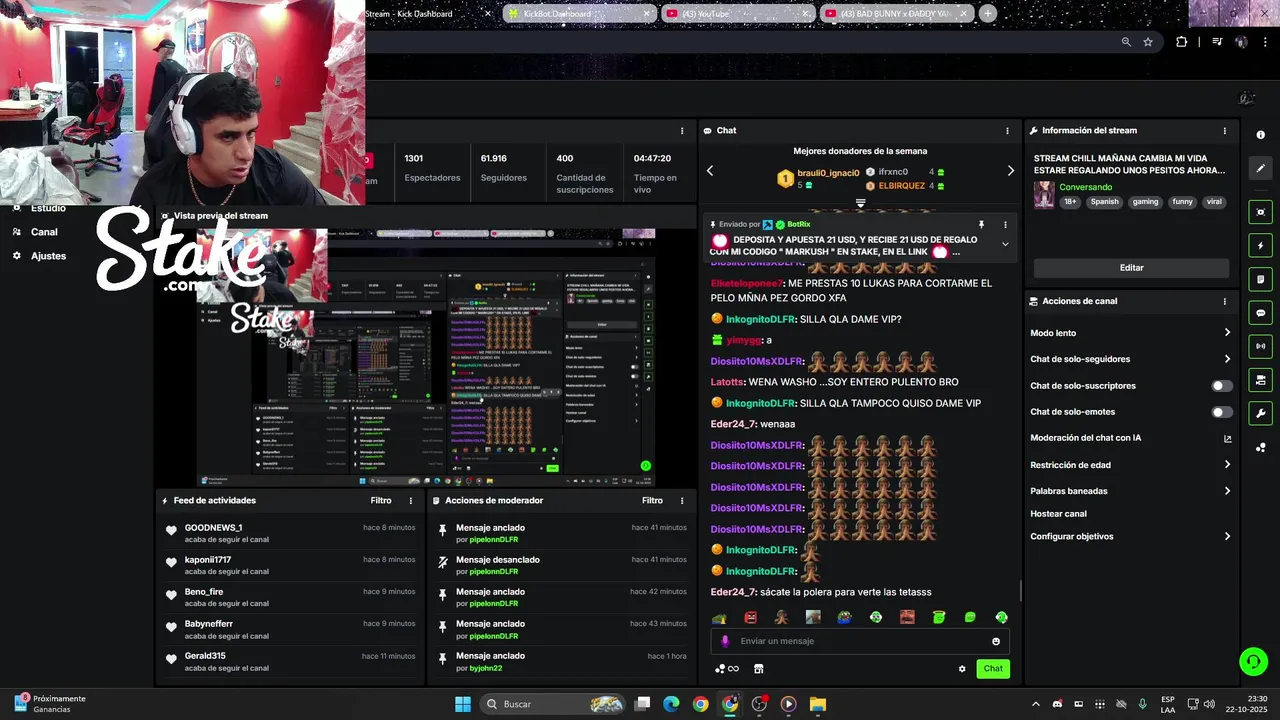The height and width of the screenshot is (720, 1280).
Task: Click the green Chat send button
Action: (x=993, y=669)
